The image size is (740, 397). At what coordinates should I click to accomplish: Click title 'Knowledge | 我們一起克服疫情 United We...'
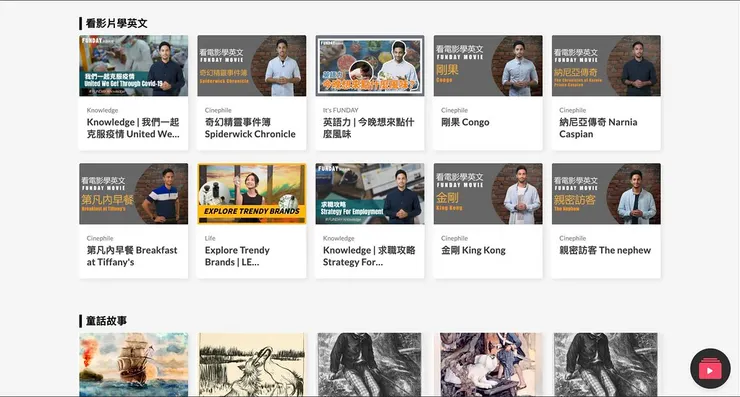tap(133, 128)
